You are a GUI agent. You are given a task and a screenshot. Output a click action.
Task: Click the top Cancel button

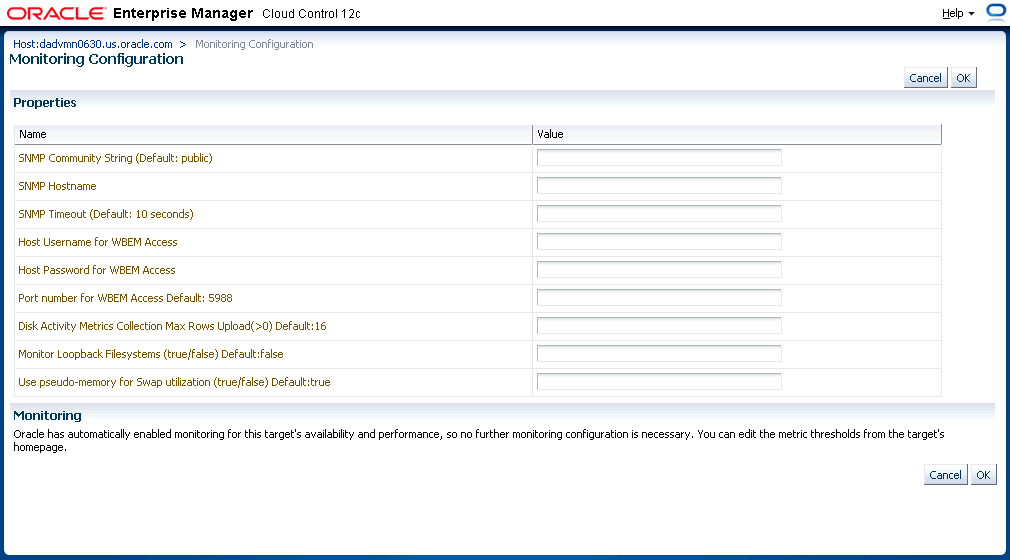(925, 78)
